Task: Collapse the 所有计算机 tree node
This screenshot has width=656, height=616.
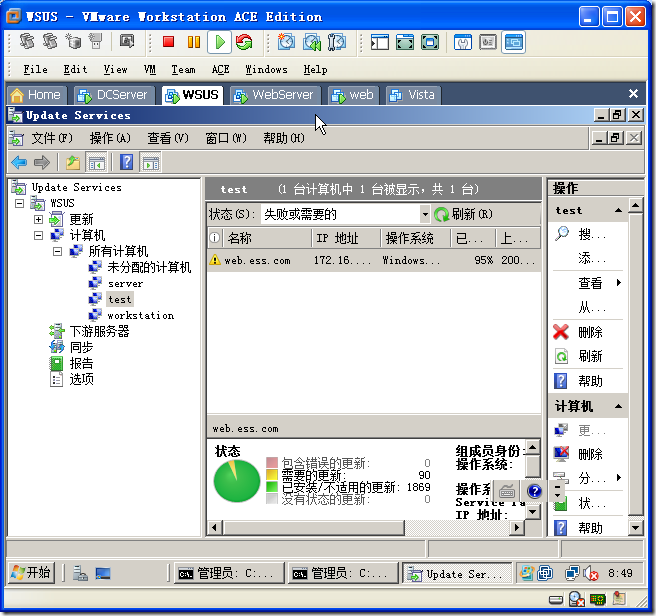Action: click(58, 251)
